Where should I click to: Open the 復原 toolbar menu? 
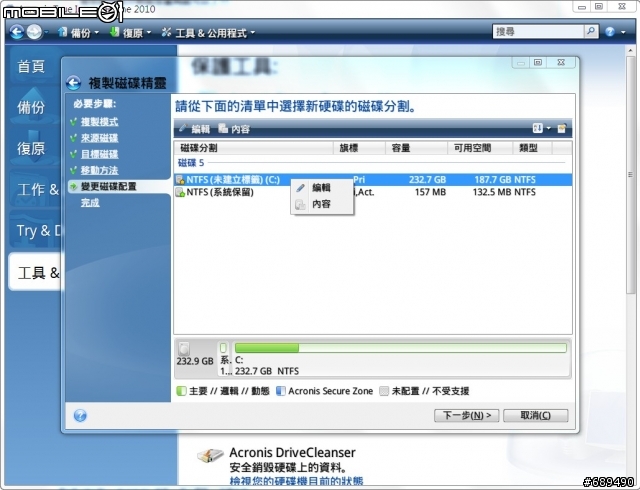point(131,33)
